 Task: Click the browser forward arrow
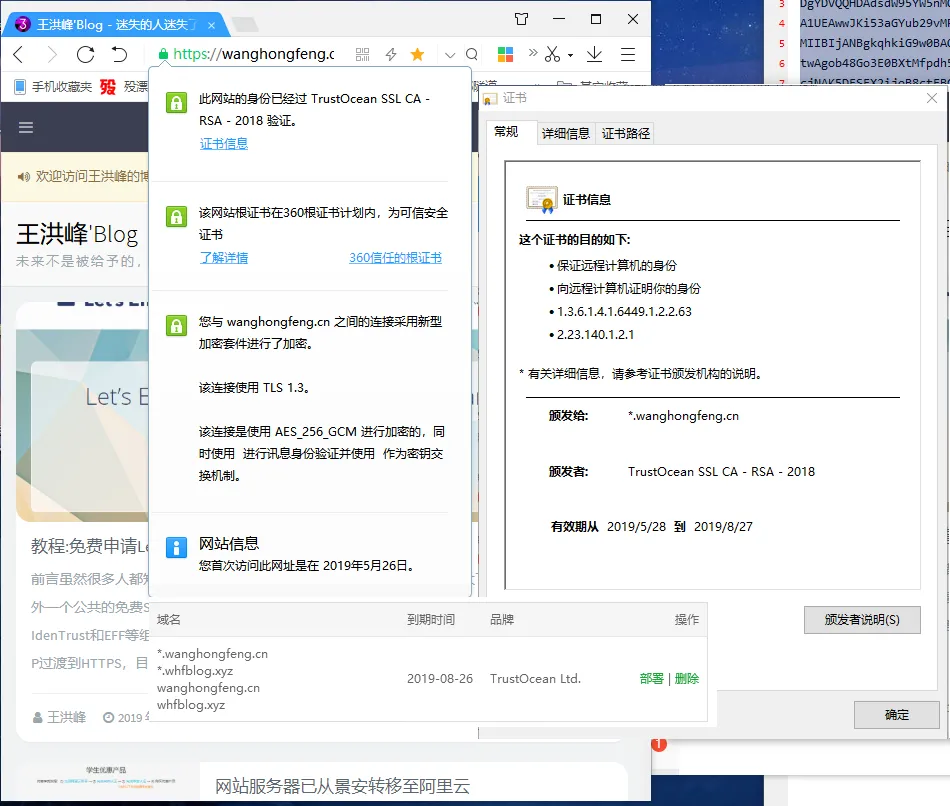coord(51,55)
